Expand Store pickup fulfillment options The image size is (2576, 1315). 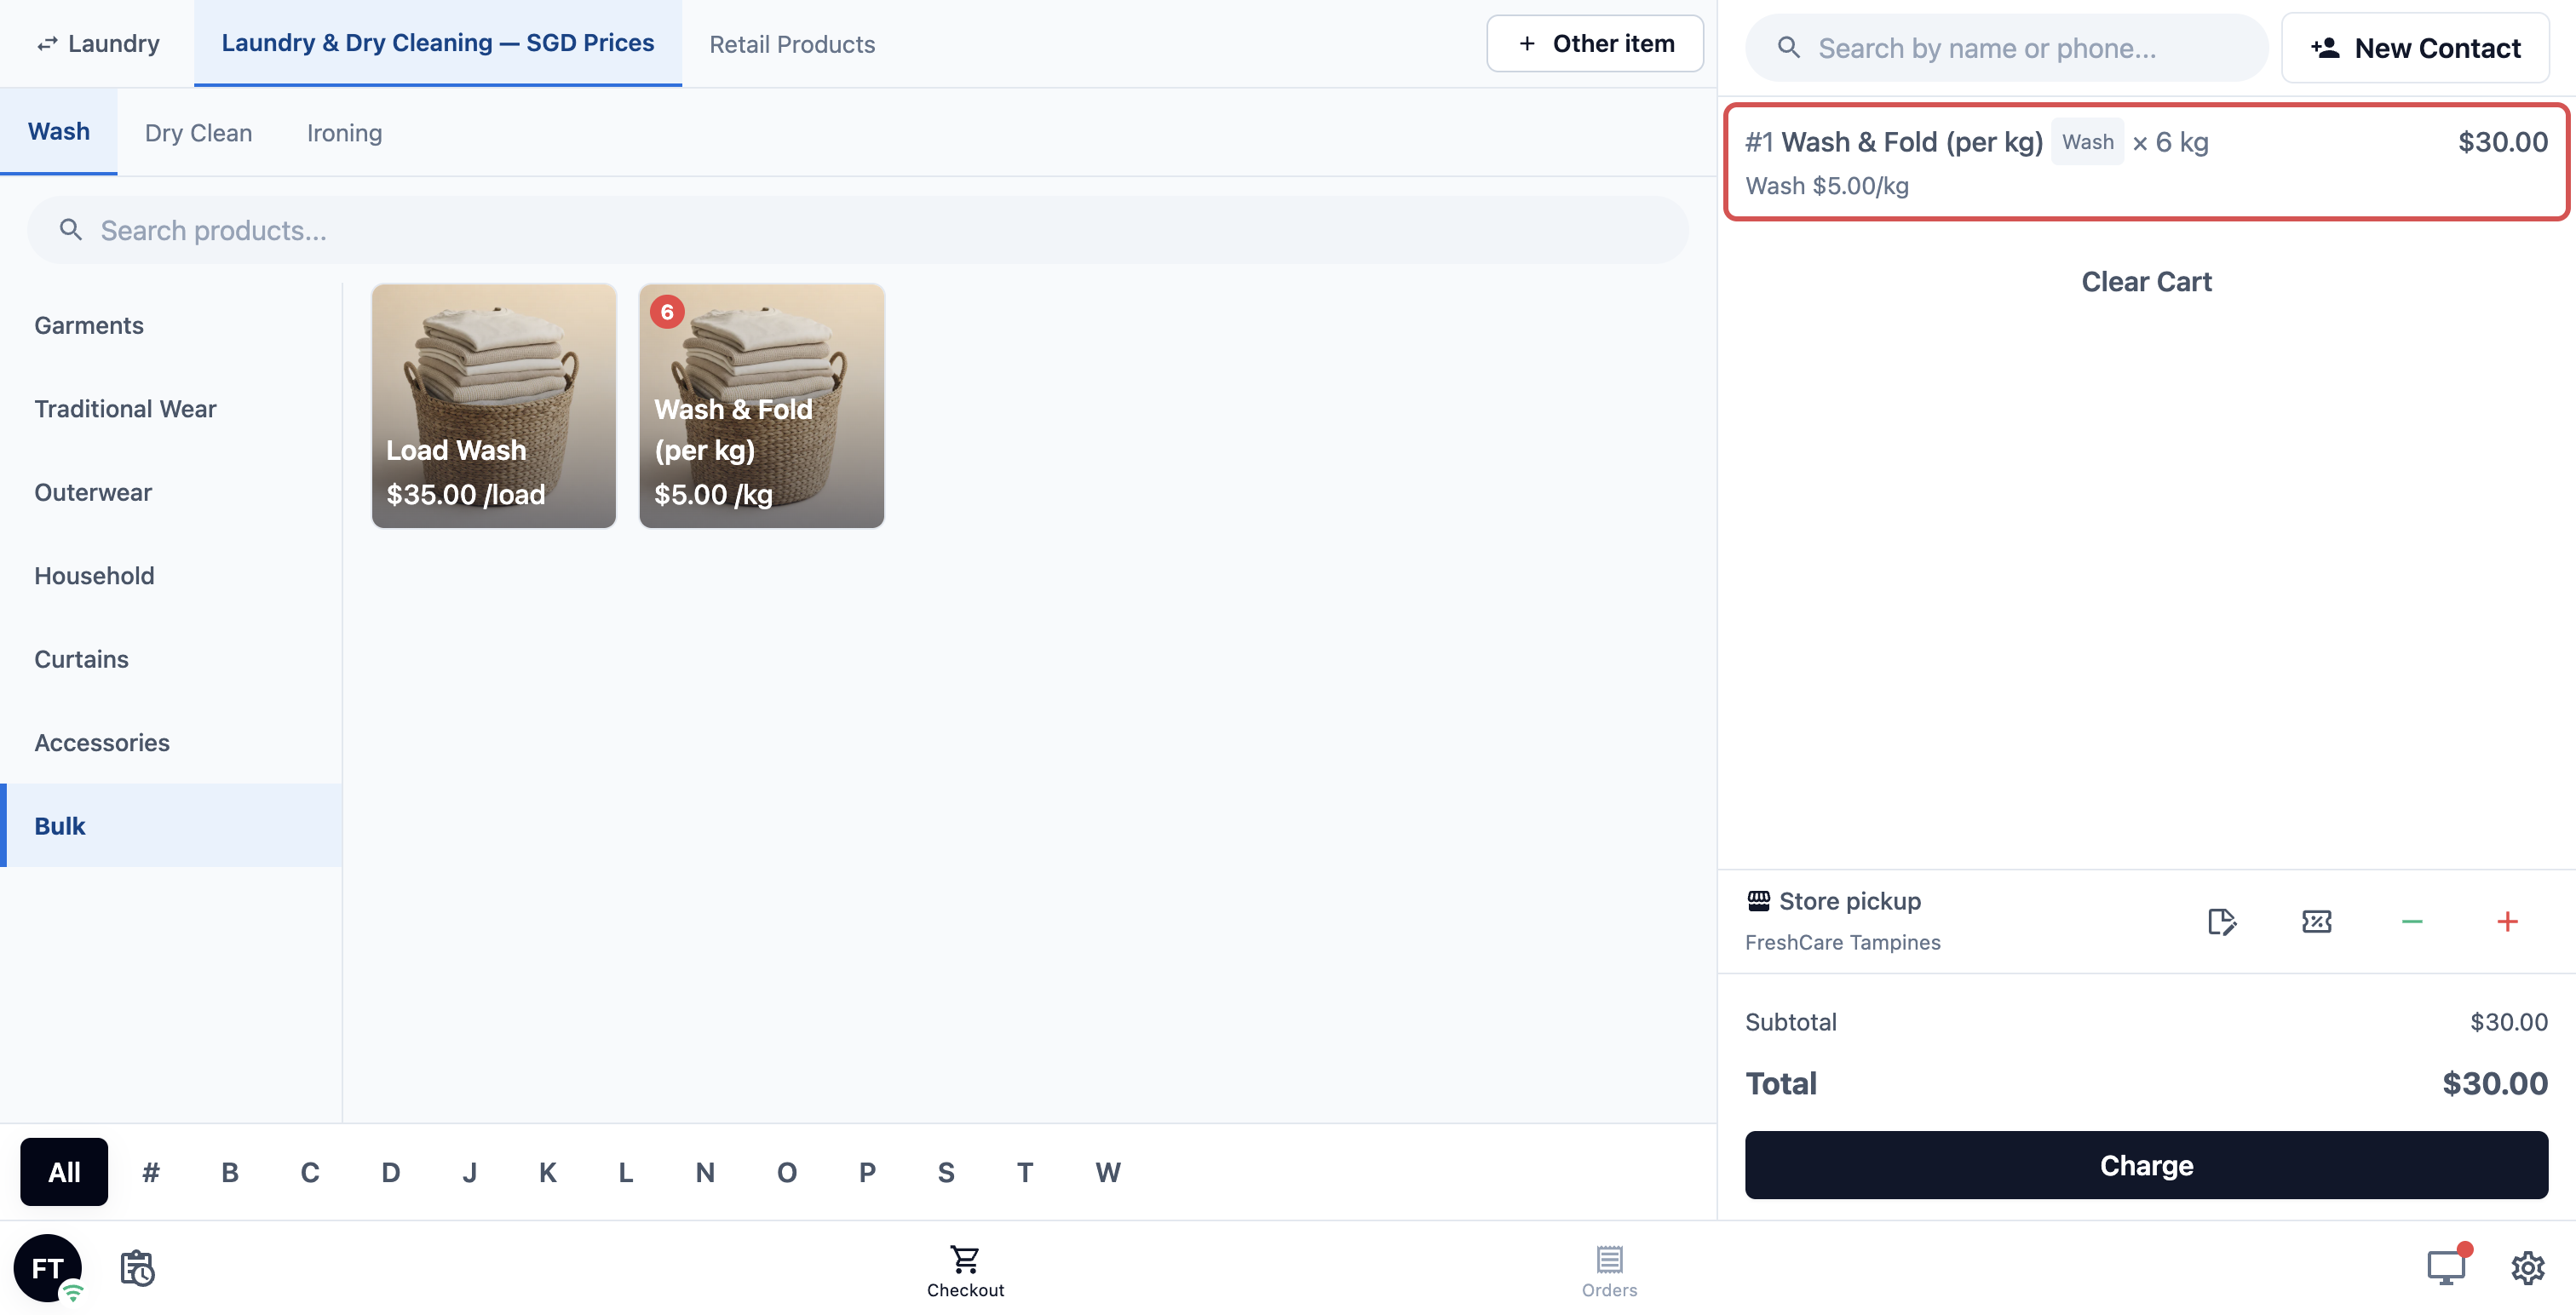[1849, 901]
